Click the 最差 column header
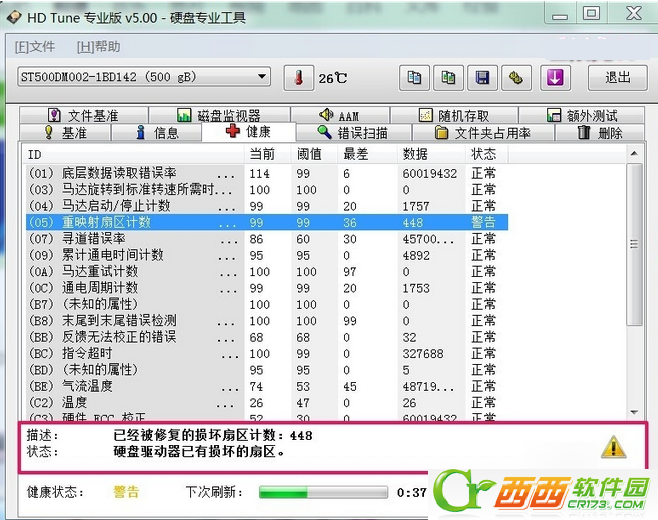The width and height of the screenshot is (658, 520). click(367, 154)
